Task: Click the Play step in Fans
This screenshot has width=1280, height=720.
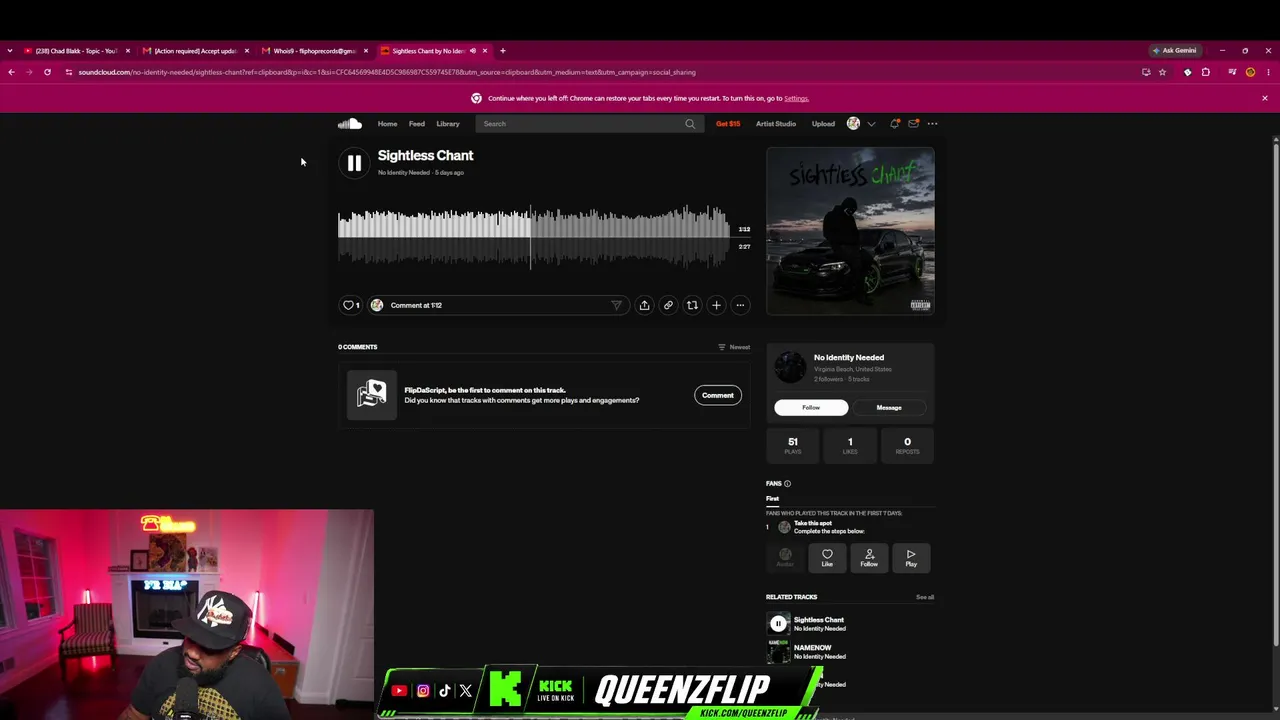Action: [911, 558]
